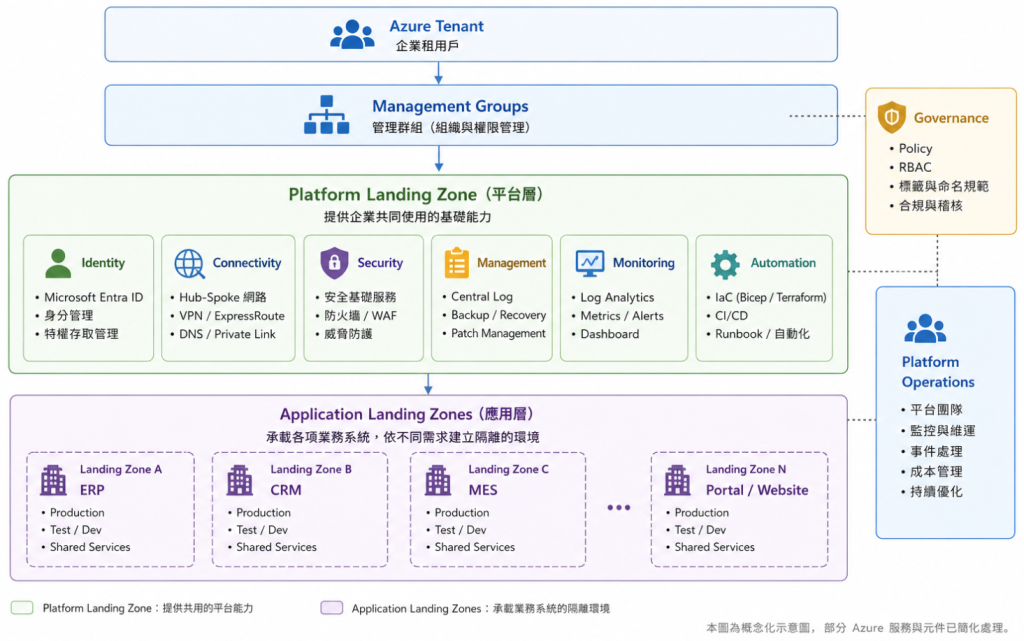Click the Landing Zone C building icon
The height and width of the screenshot is (641, 1024).
coord(438,480)
